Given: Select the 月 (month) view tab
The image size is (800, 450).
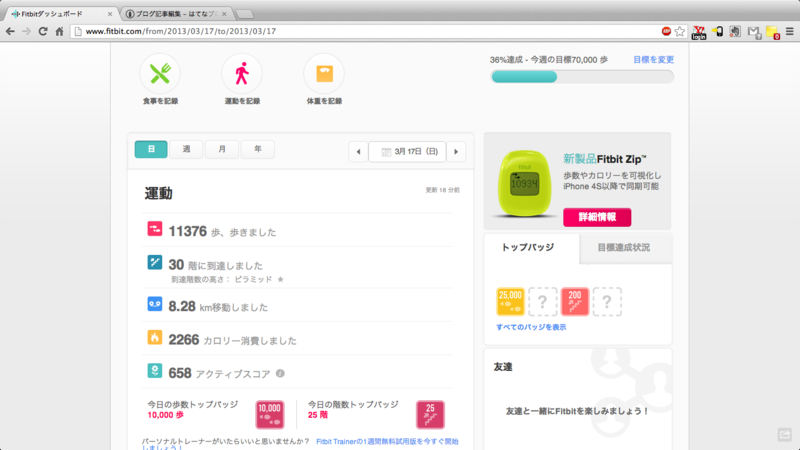Looking at the screenshot, I should tap(222, 149).
